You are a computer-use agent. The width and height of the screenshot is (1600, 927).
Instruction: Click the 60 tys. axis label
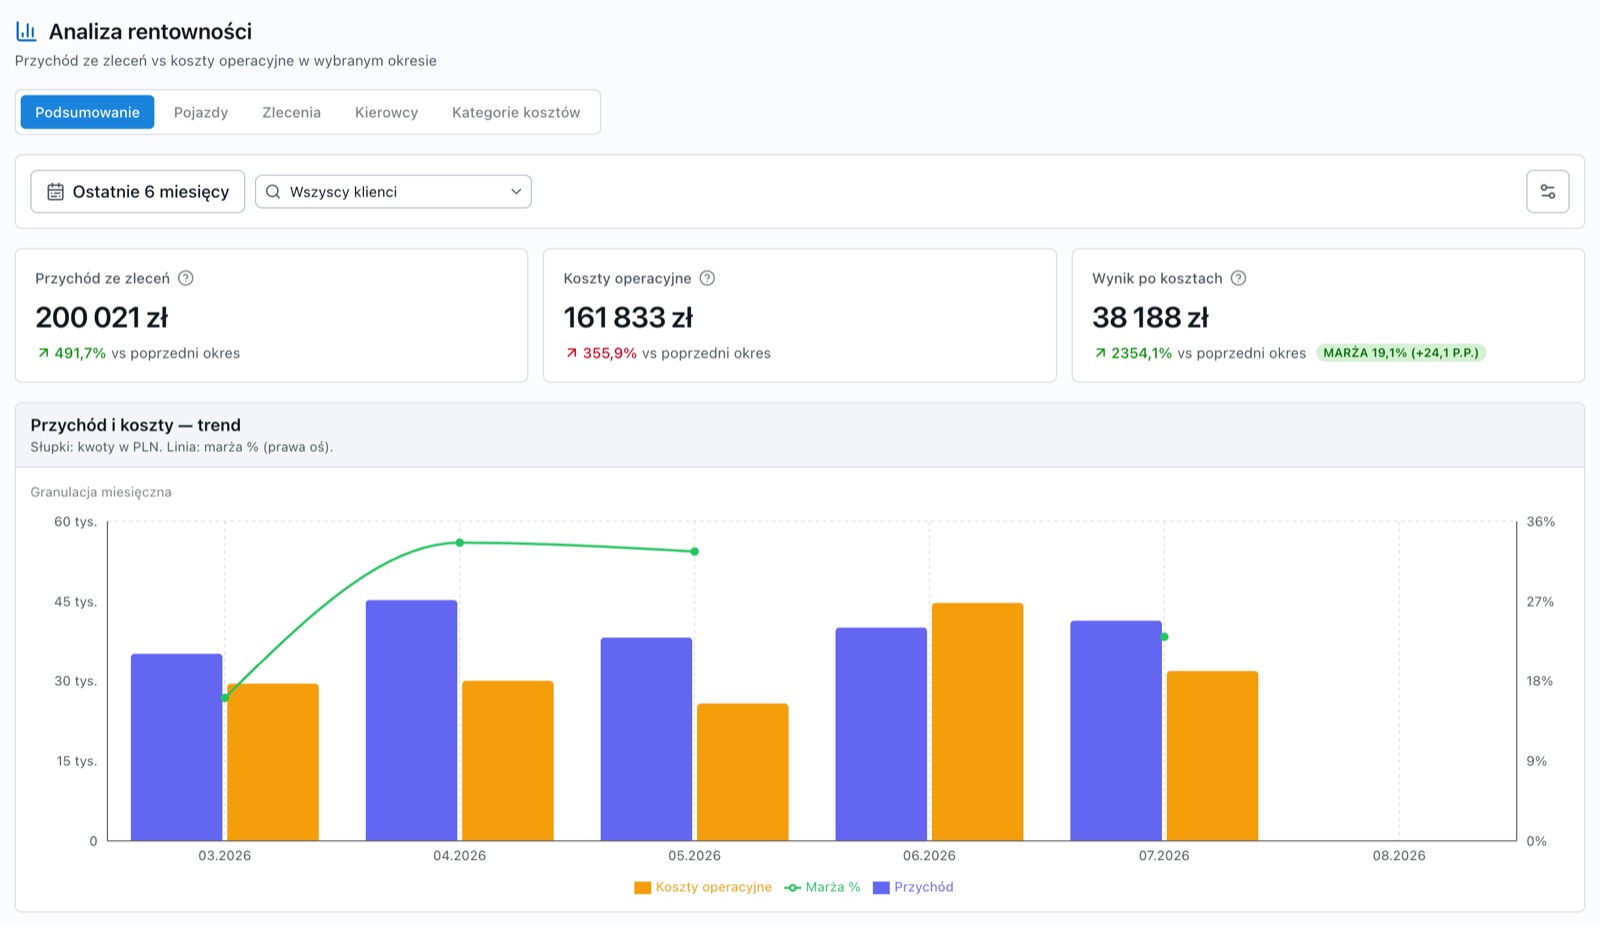point(76,522)
